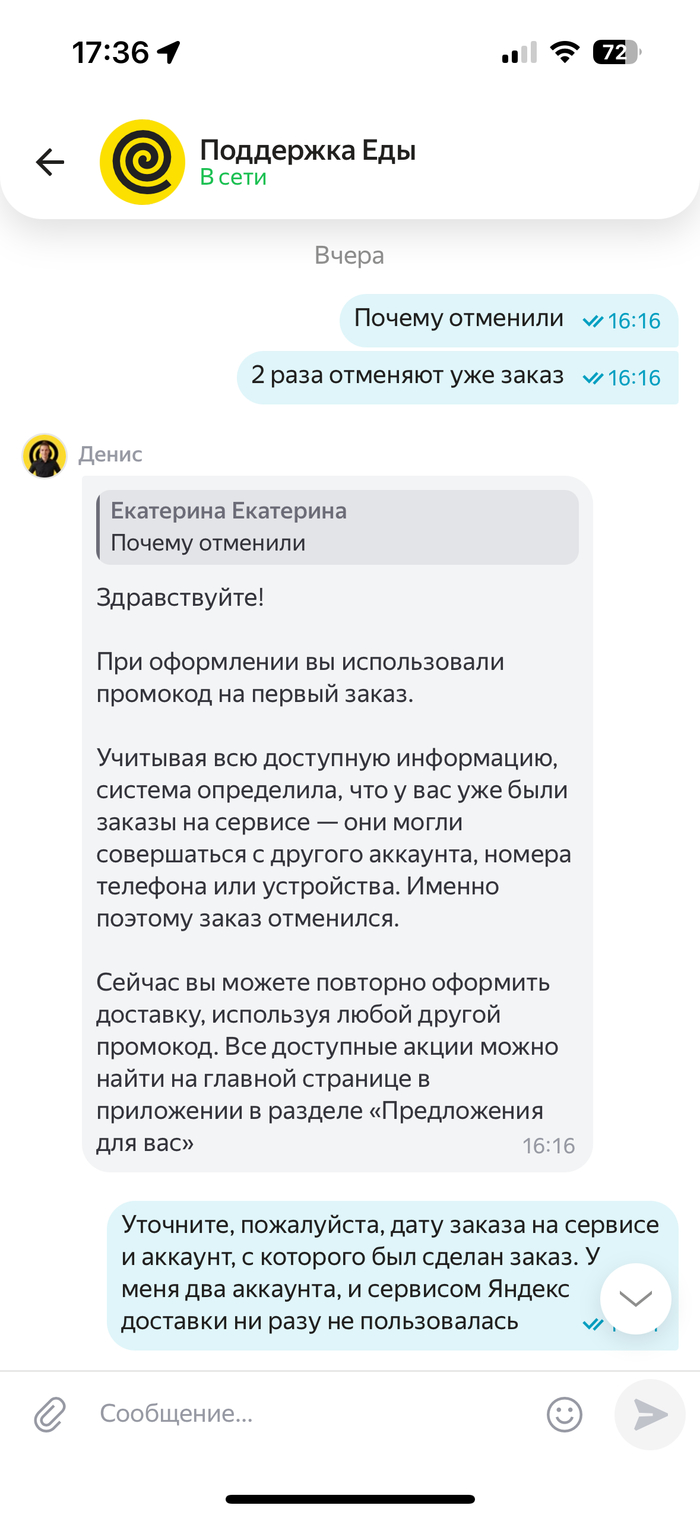Tap the Wi-Fi status icon
The image size is (700, 1518).
[x=564, y=52]
